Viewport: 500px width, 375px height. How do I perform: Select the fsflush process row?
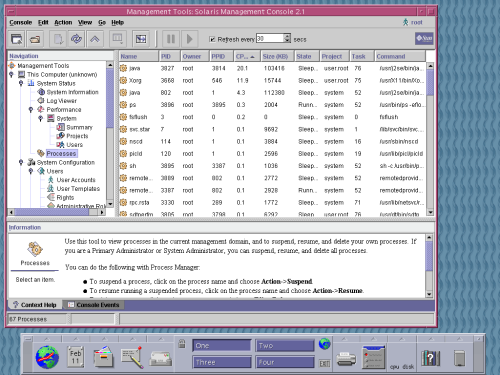(272, 117)
